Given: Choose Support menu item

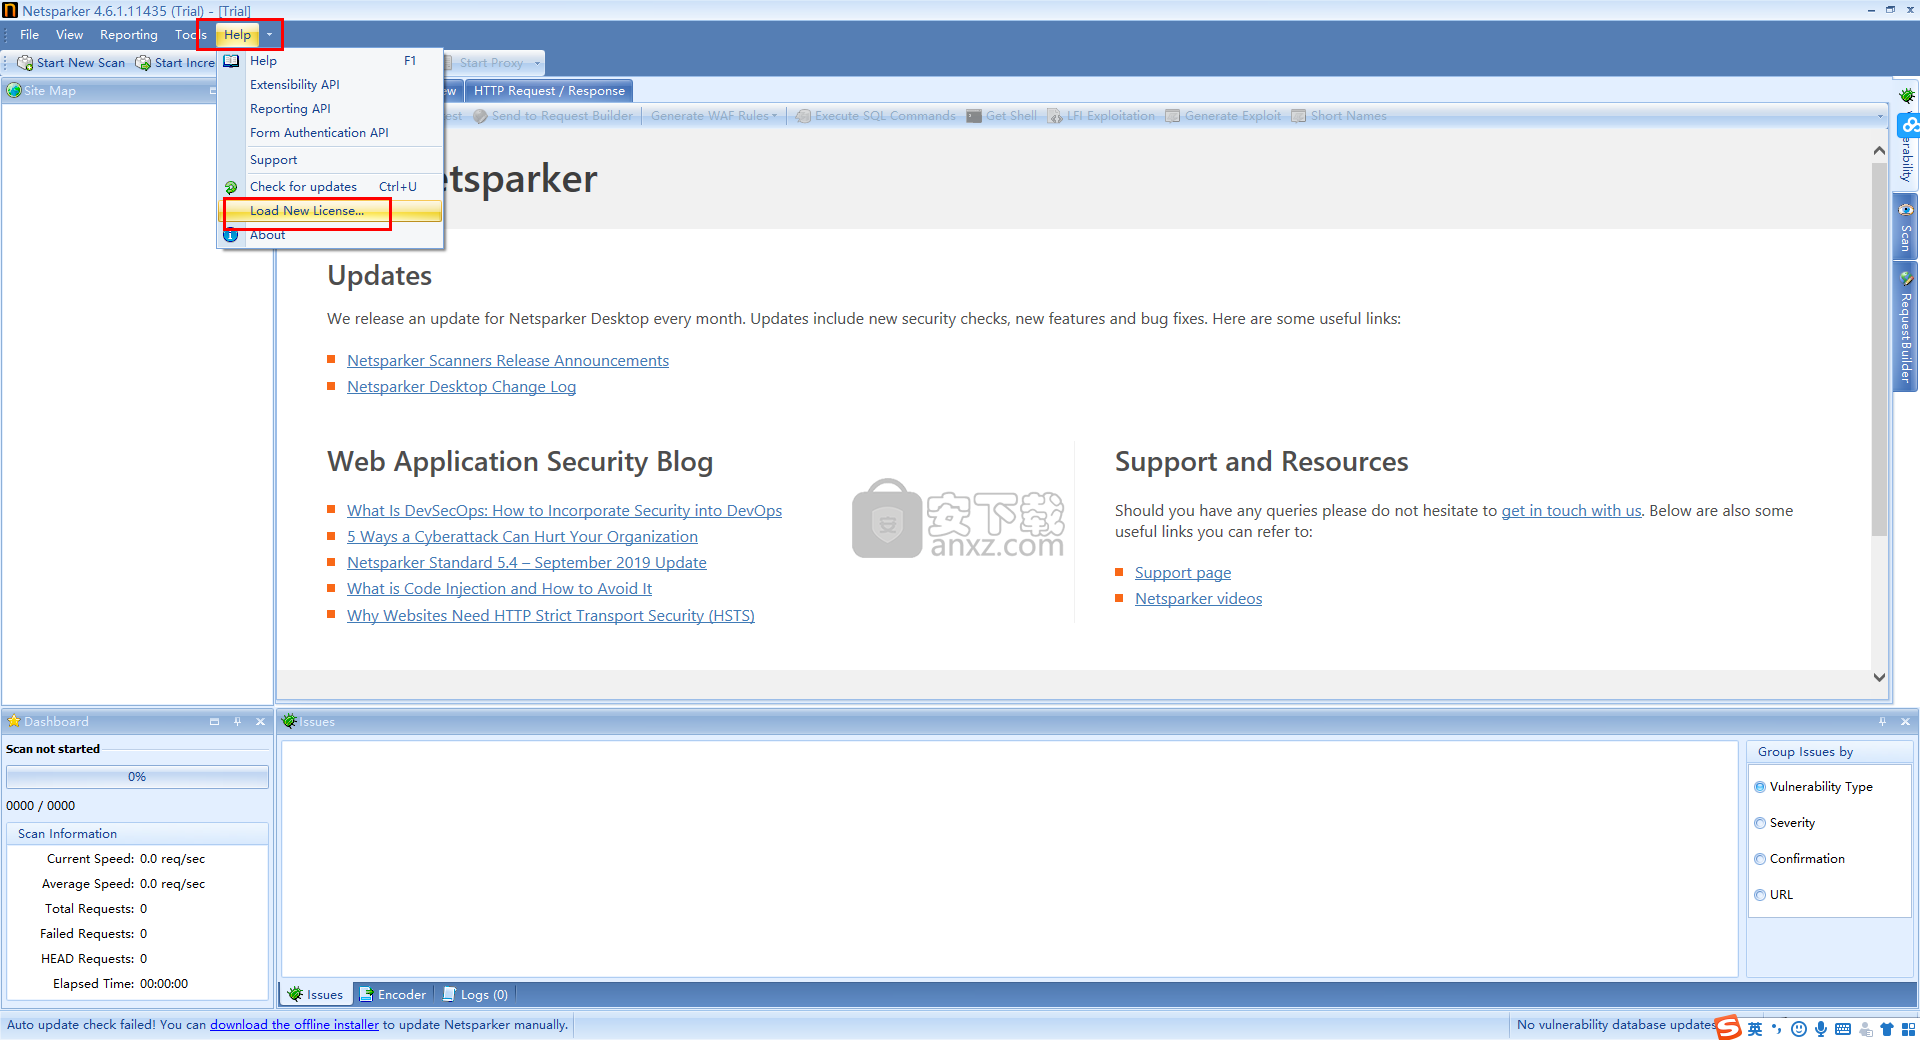Looking at the screenshot, I should (x=331, y=160).
